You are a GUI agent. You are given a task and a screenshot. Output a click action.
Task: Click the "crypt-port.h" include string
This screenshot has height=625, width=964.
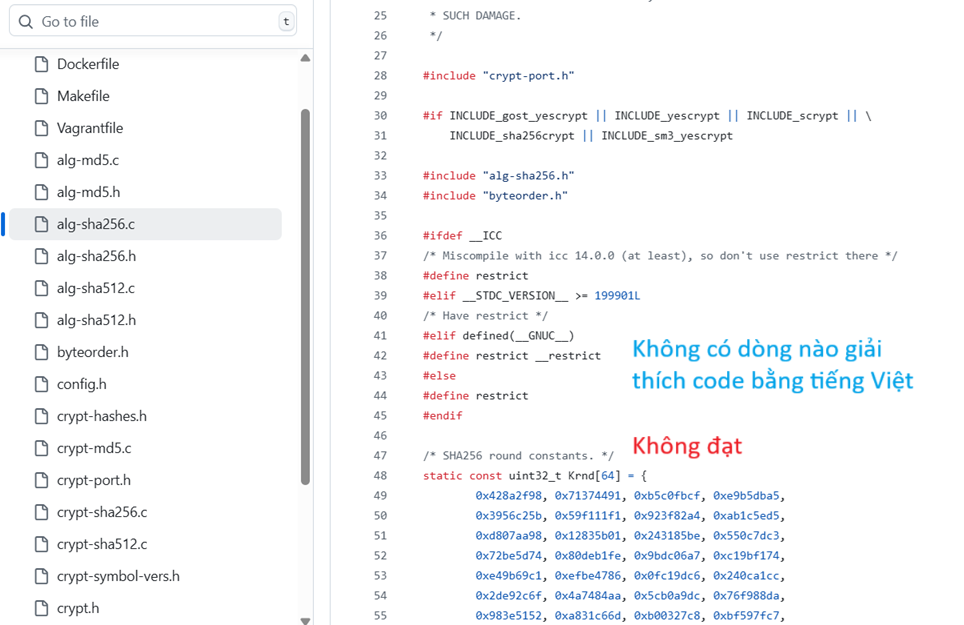pos(528,76)
